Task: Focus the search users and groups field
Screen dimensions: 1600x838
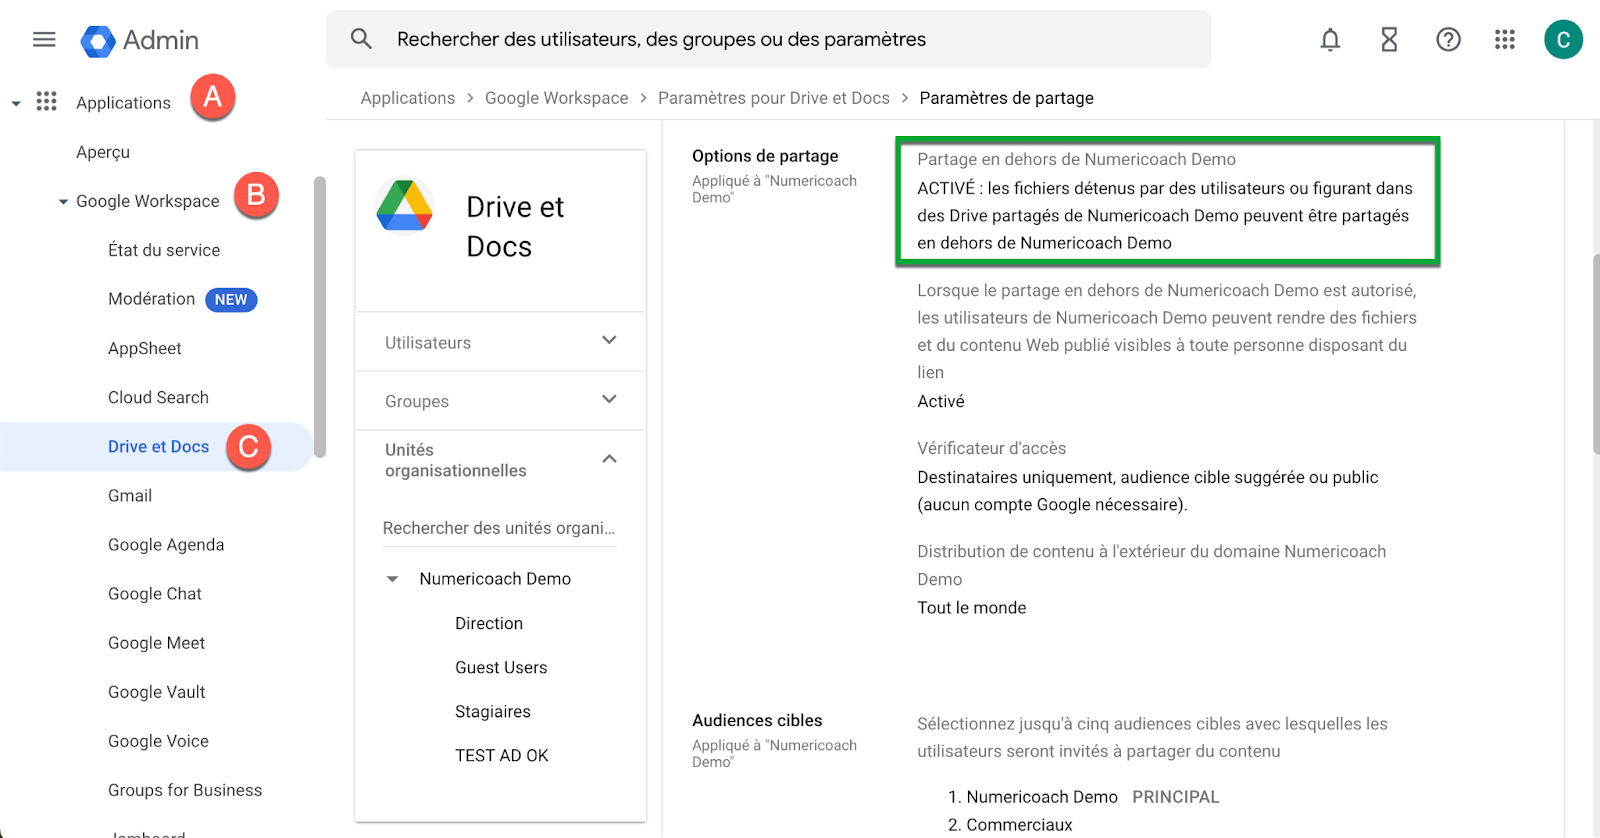Action: pos(768,39)
